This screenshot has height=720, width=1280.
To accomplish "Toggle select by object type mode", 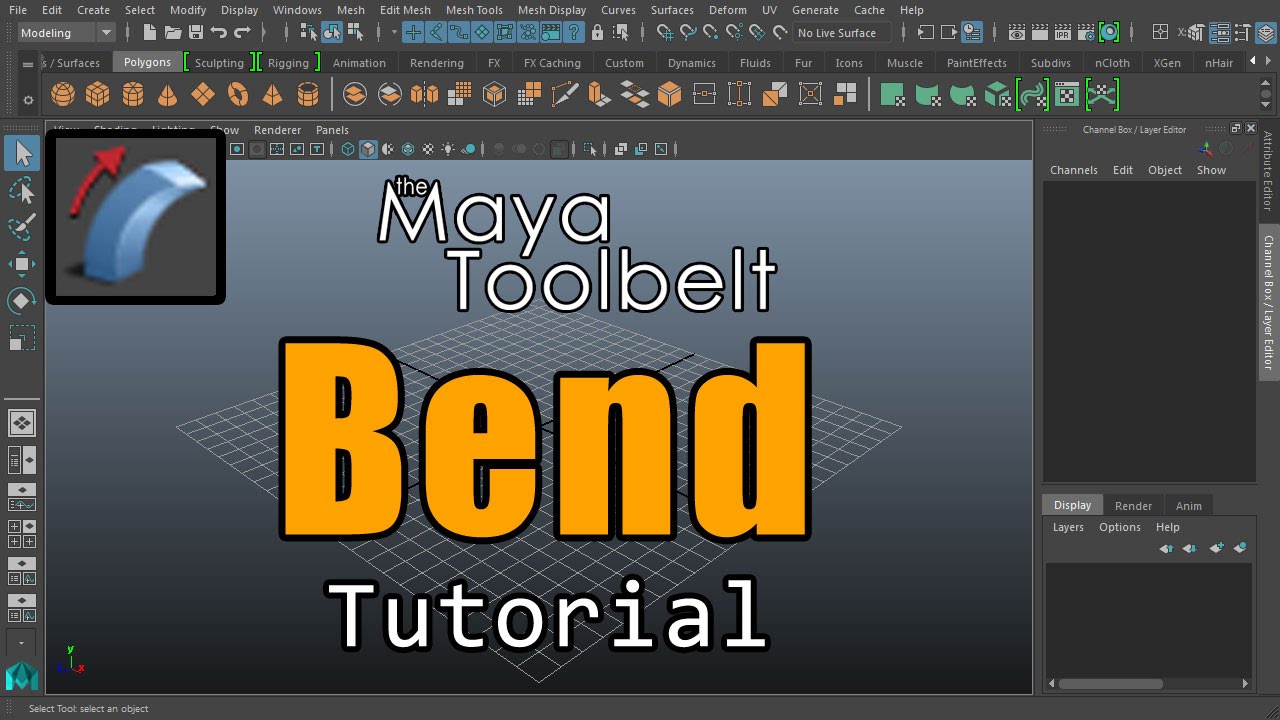I will click(x=332, y=33).
